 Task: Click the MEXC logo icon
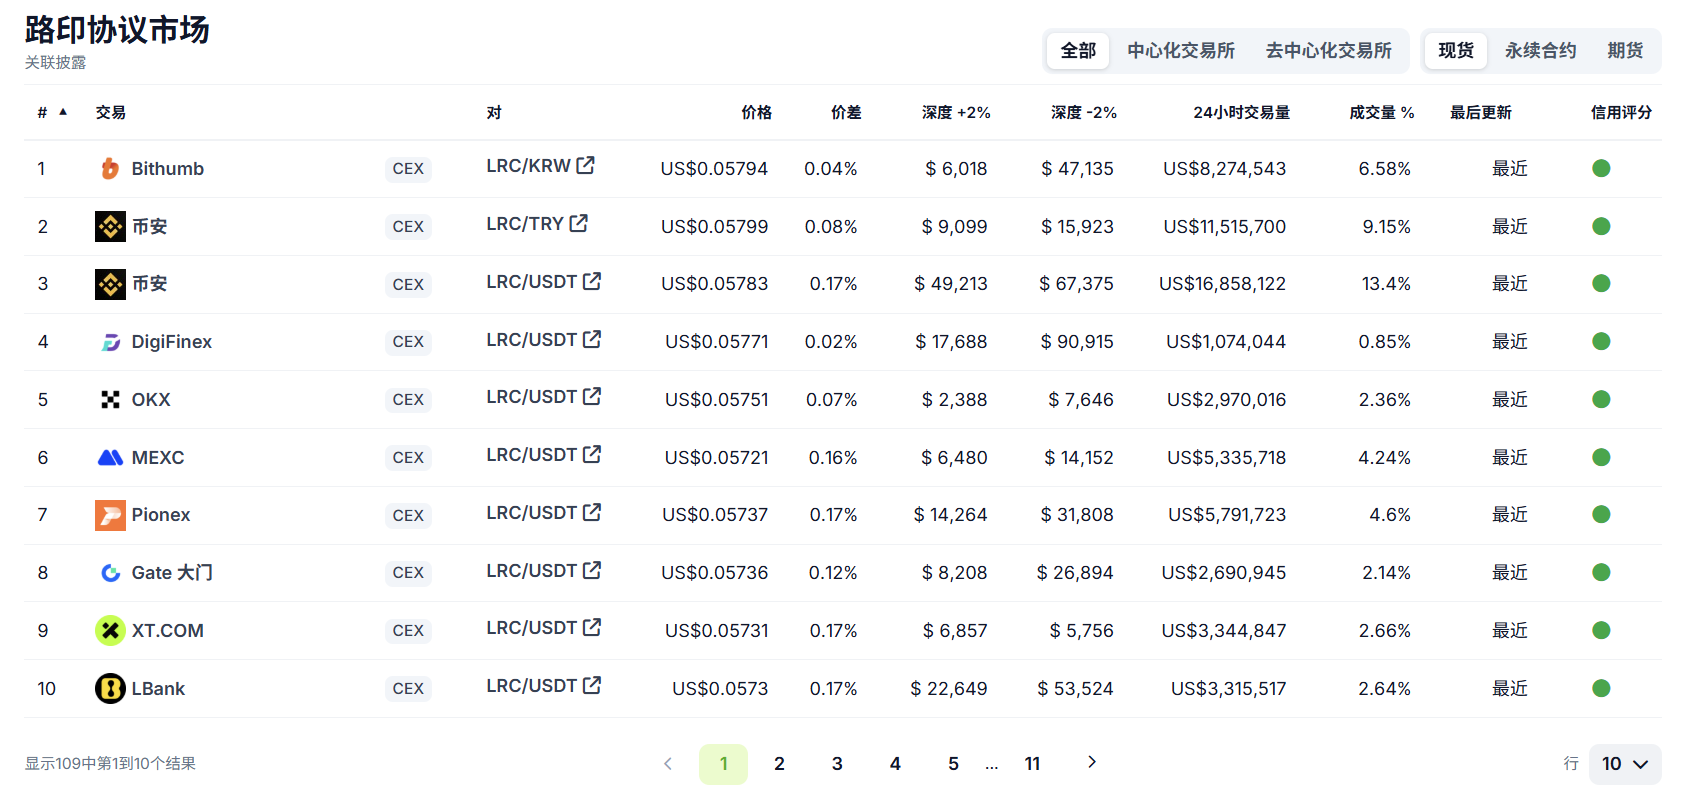(x=110, y=458)
